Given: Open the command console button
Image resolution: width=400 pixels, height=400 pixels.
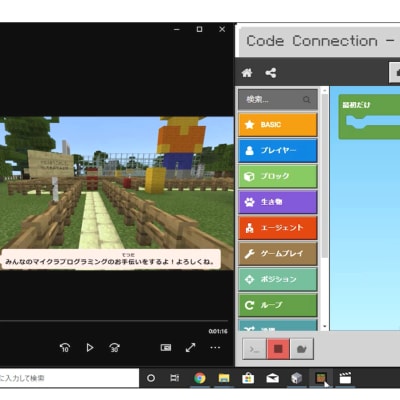Looking at the screenshot, I should [254, 349].
